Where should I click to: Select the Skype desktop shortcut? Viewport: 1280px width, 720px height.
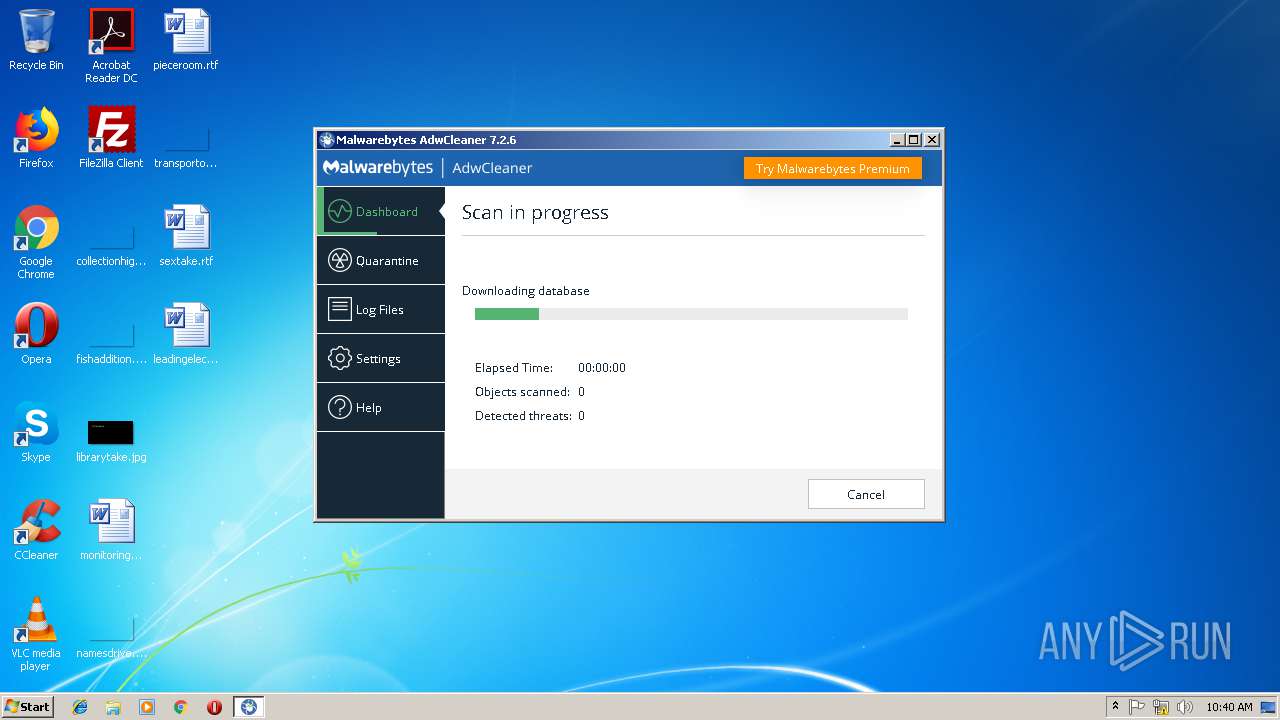[x=36, y=432]
